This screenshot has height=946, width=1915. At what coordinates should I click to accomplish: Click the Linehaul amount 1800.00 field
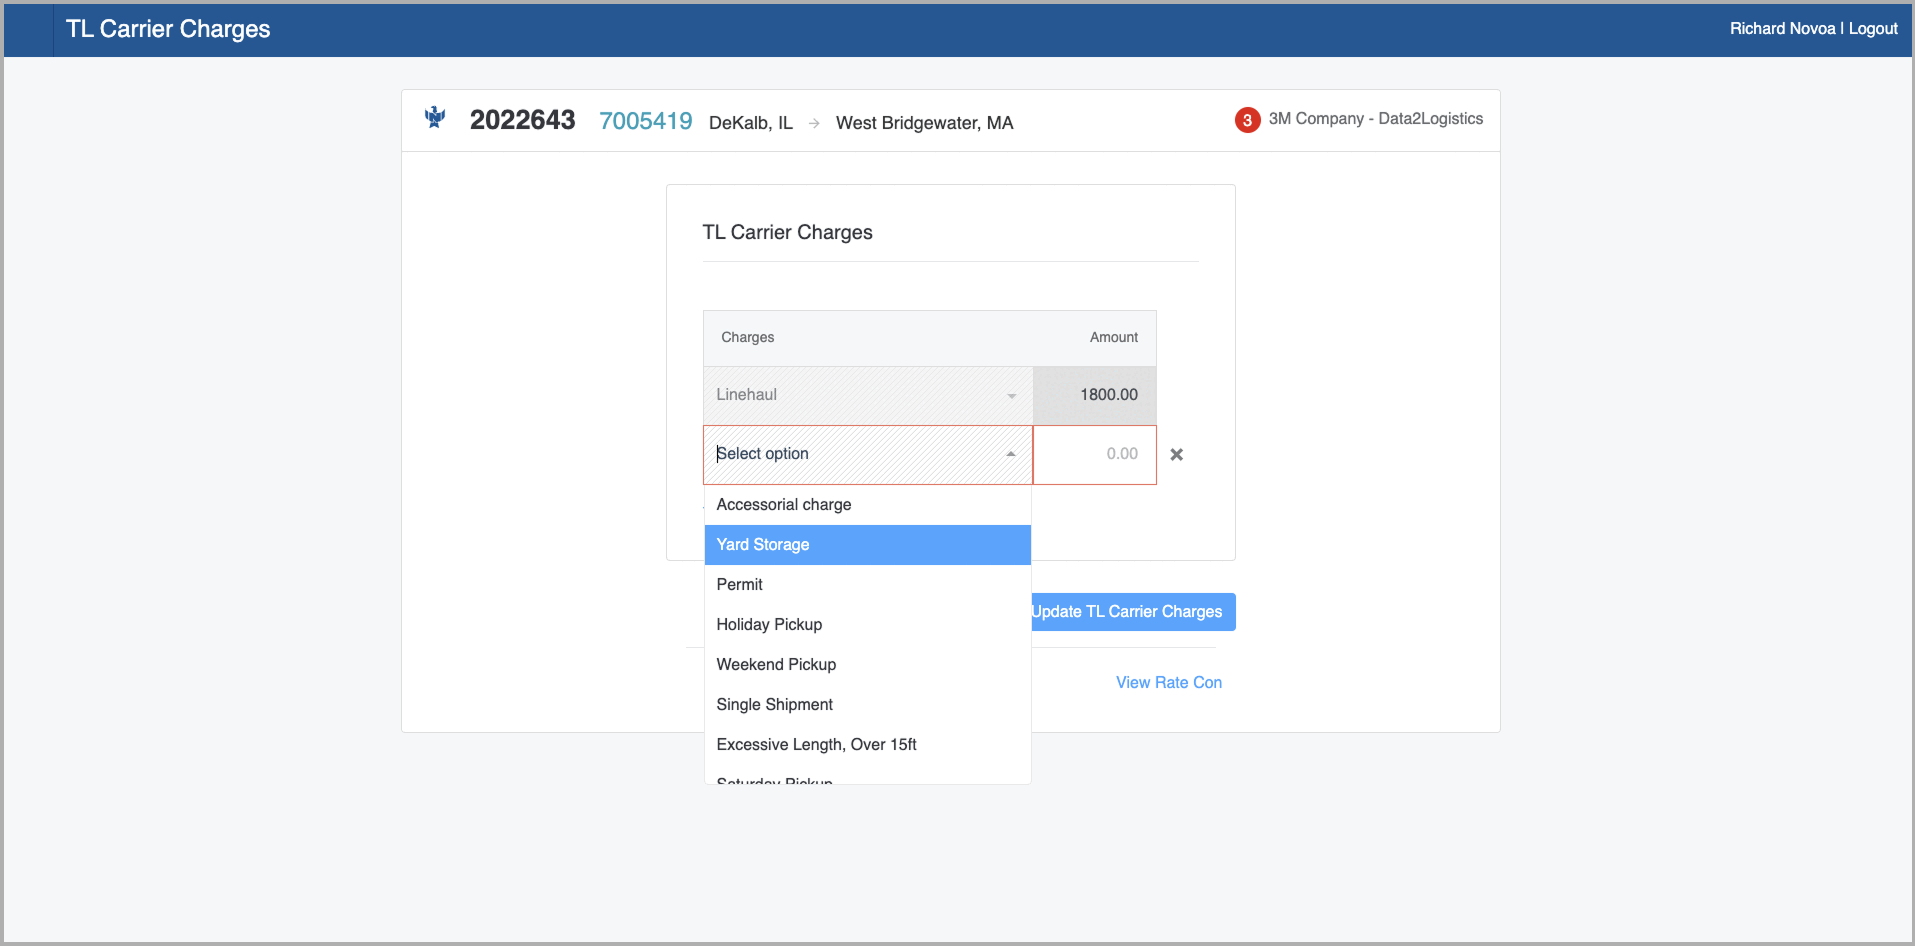tap(1095, 395)
